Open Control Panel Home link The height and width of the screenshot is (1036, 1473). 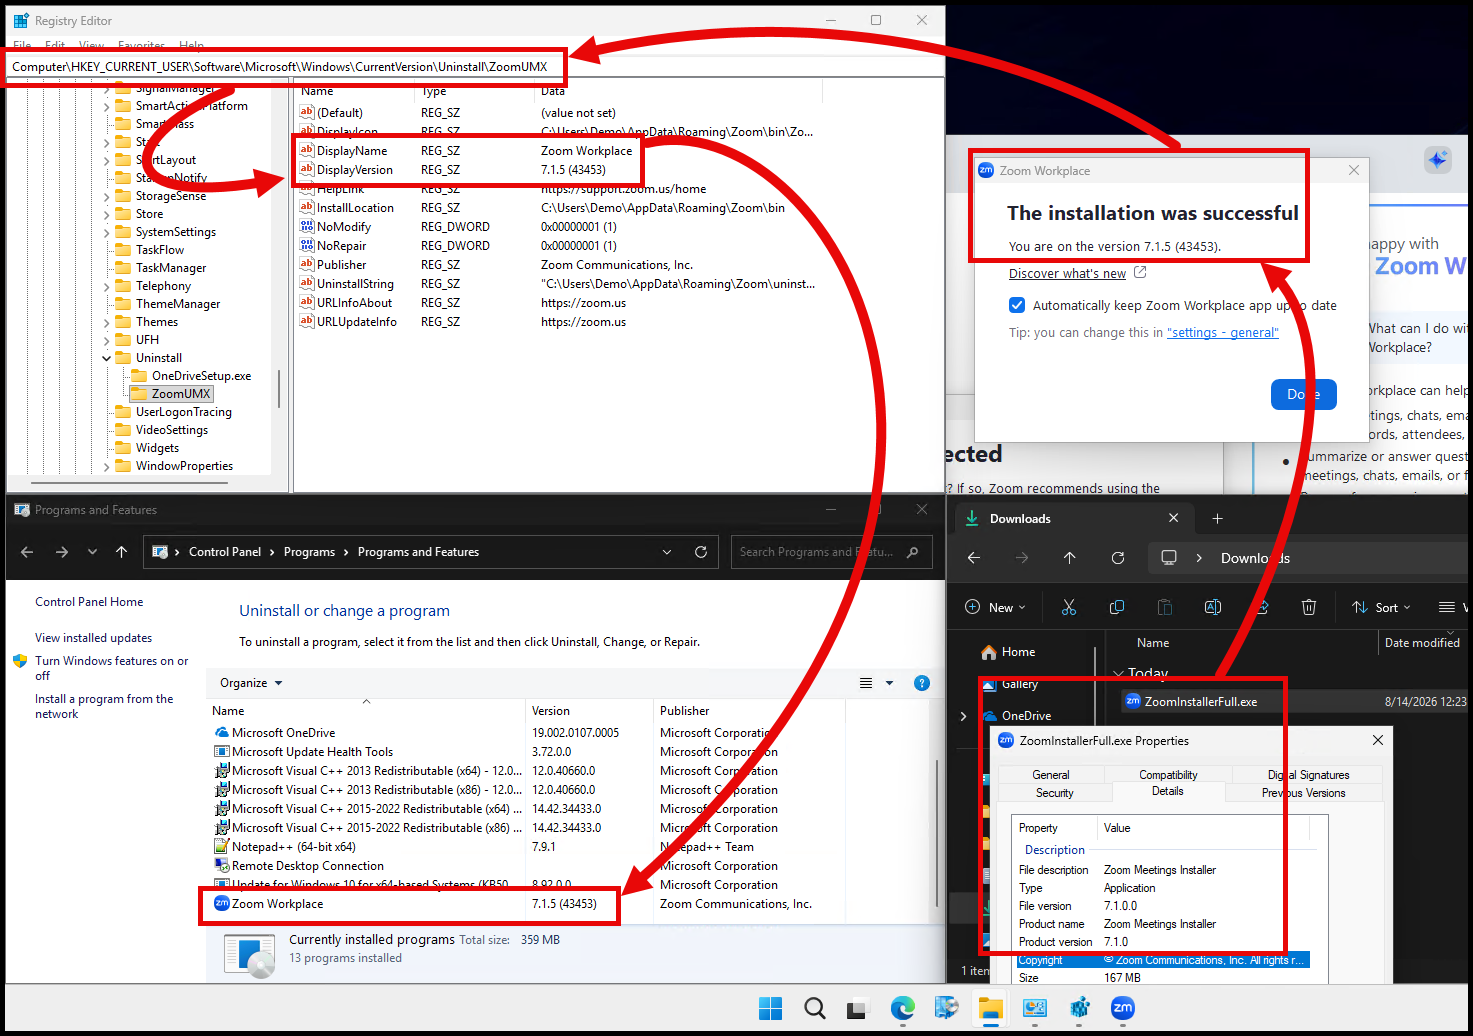89,602
